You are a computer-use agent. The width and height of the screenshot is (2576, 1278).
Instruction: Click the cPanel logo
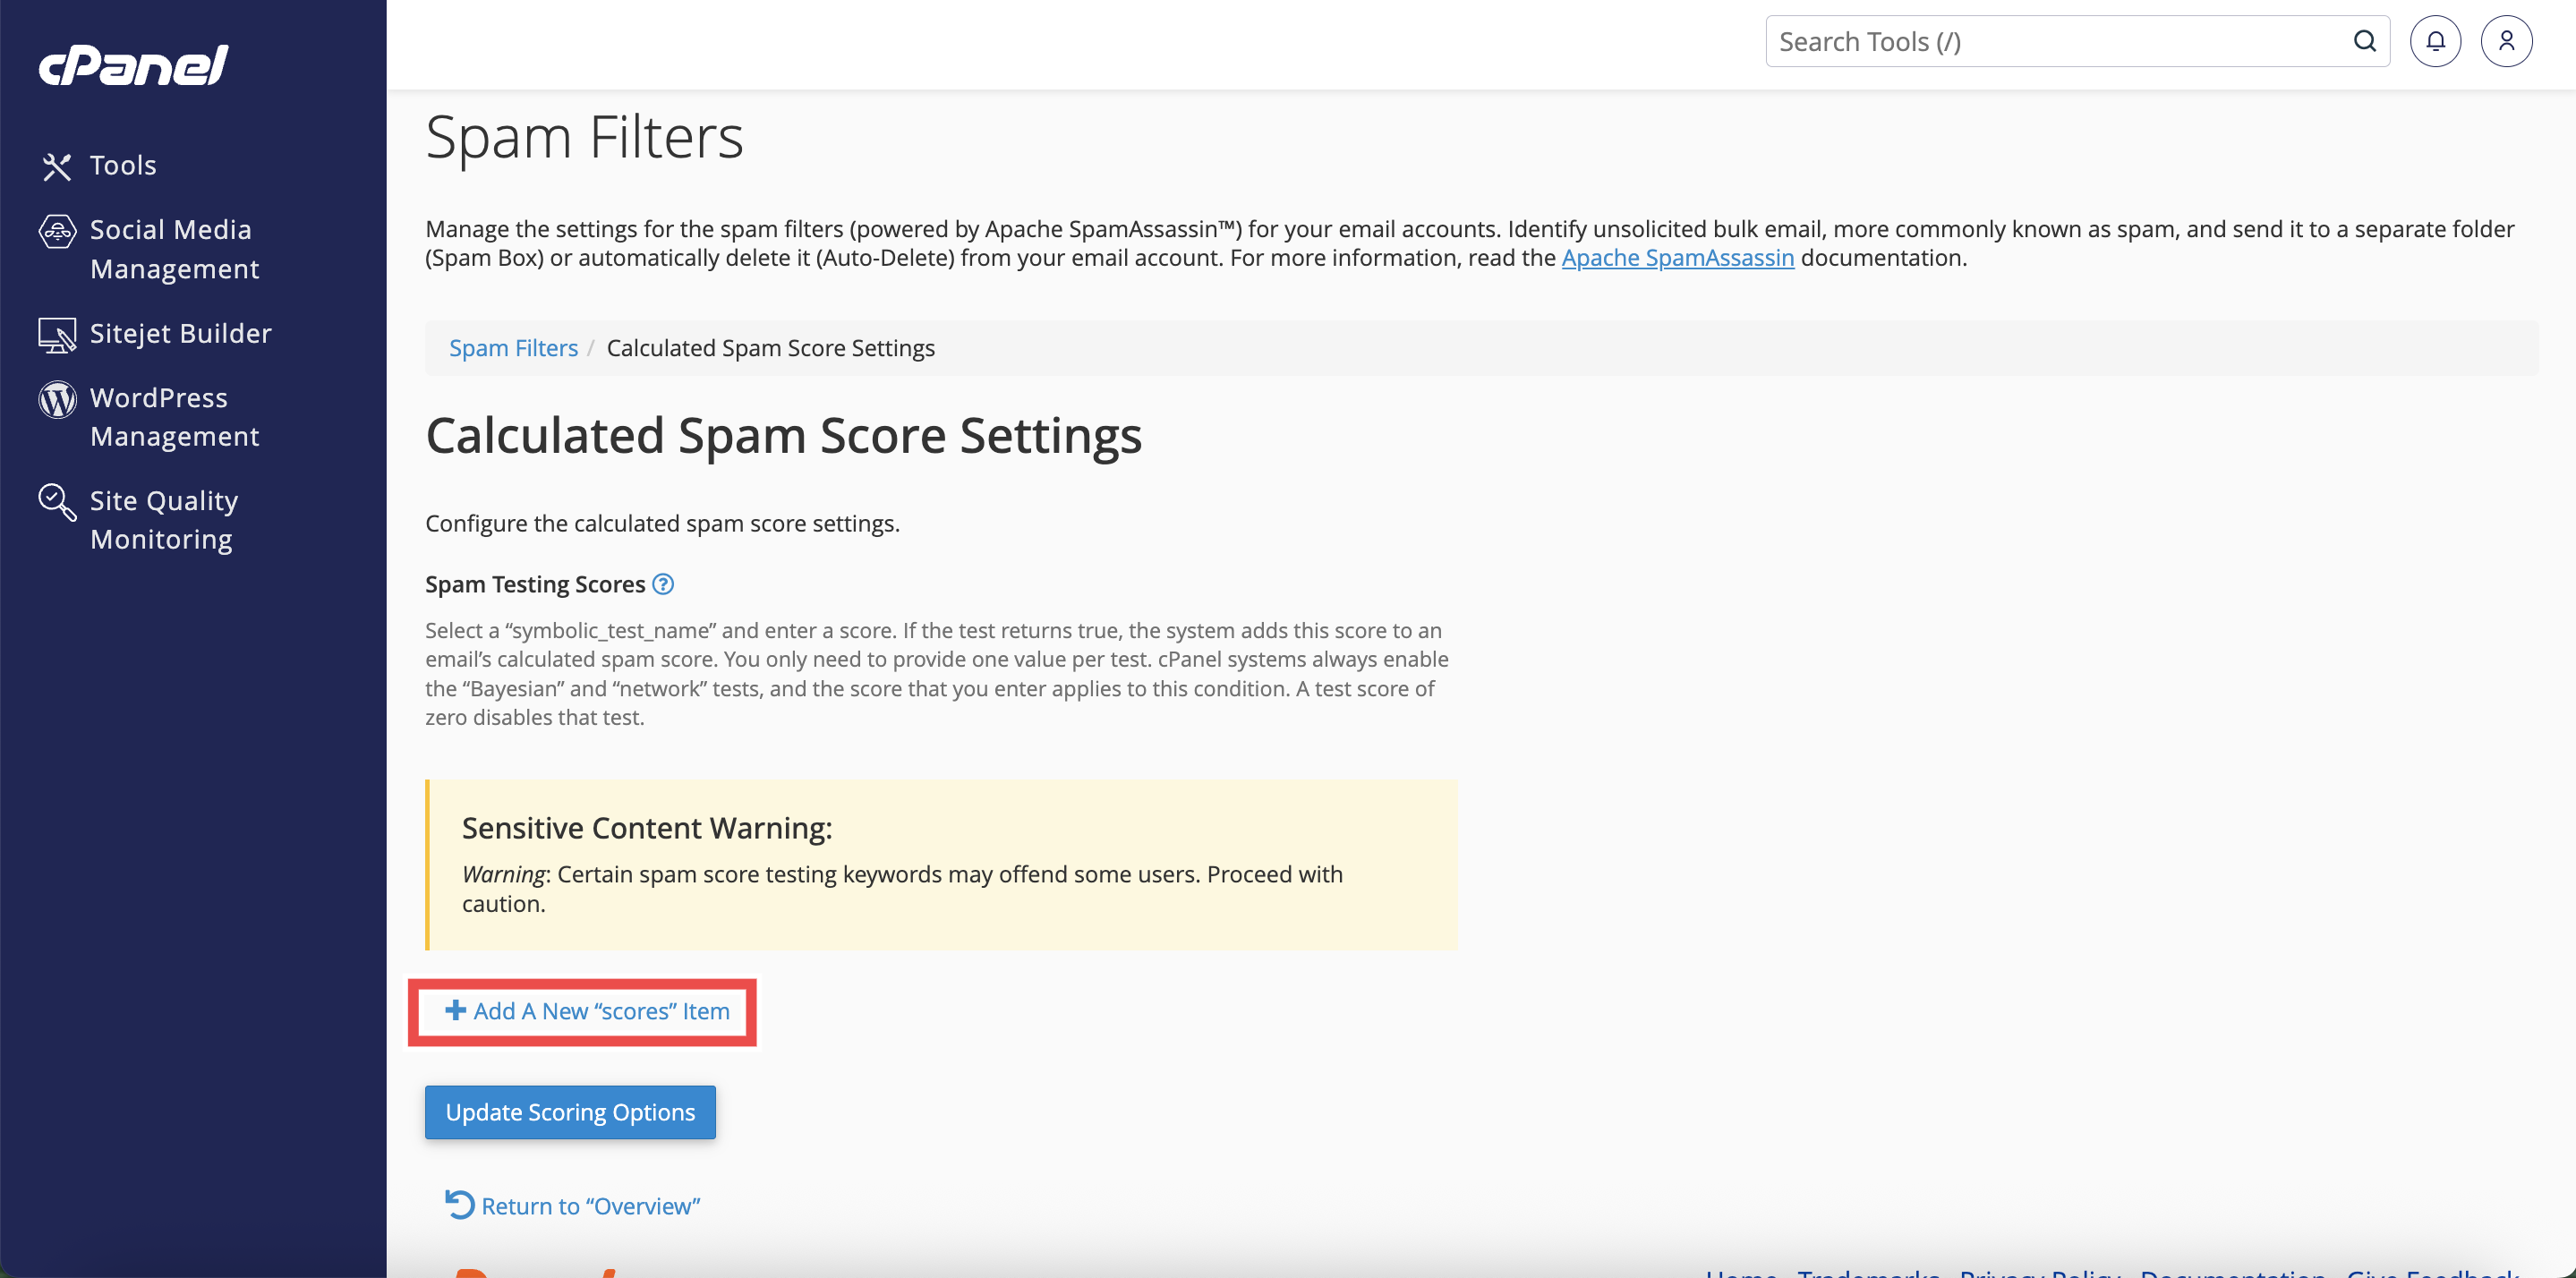point(134,66)
